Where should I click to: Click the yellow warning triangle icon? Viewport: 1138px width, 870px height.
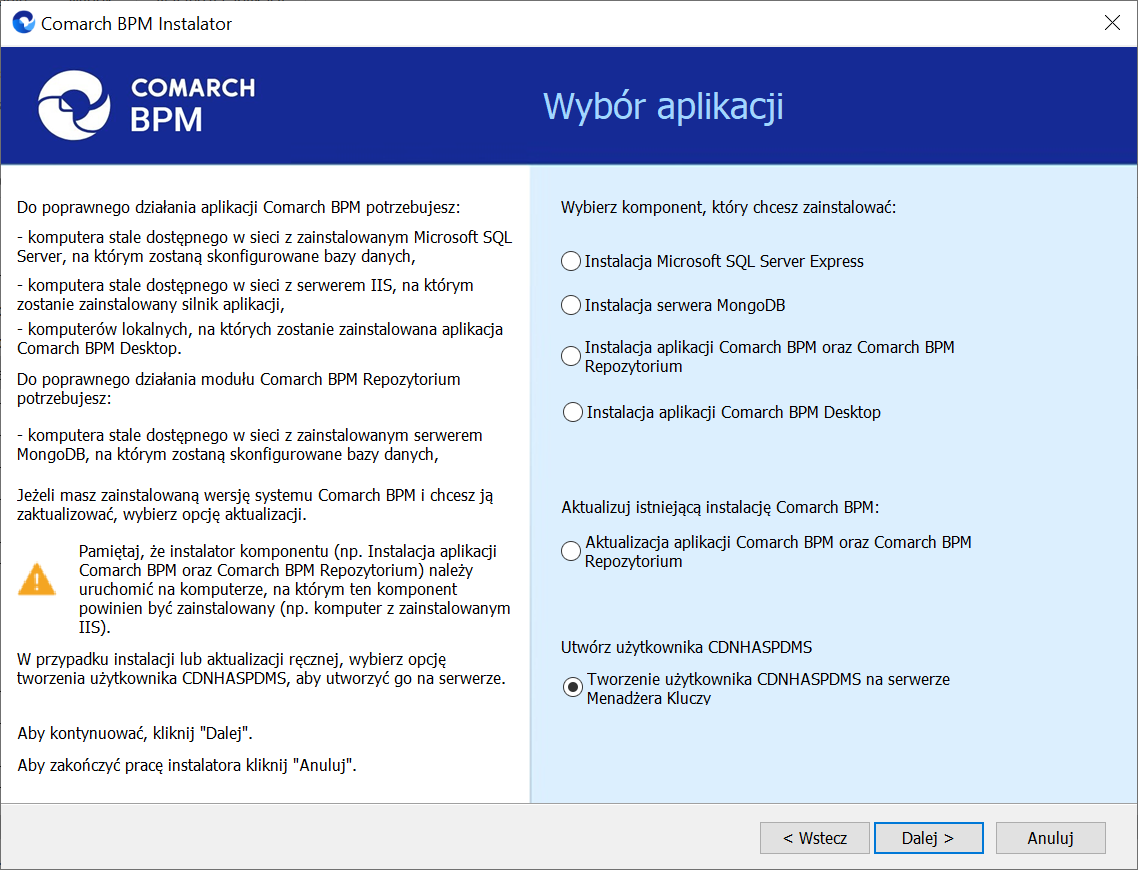36,579
